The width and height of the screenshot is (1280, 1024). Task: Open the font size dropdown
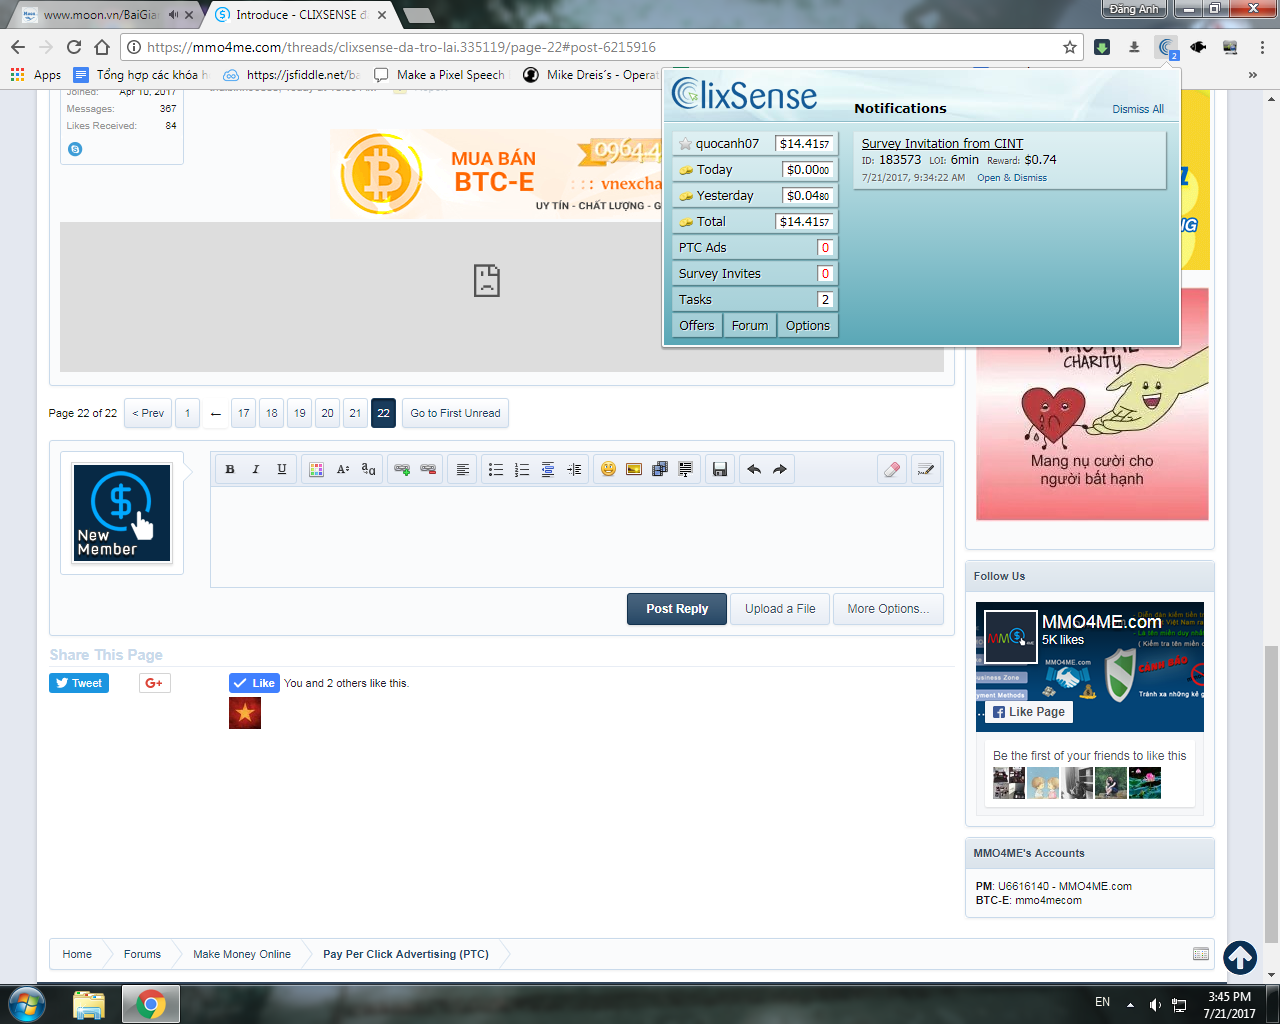point(342,469)
